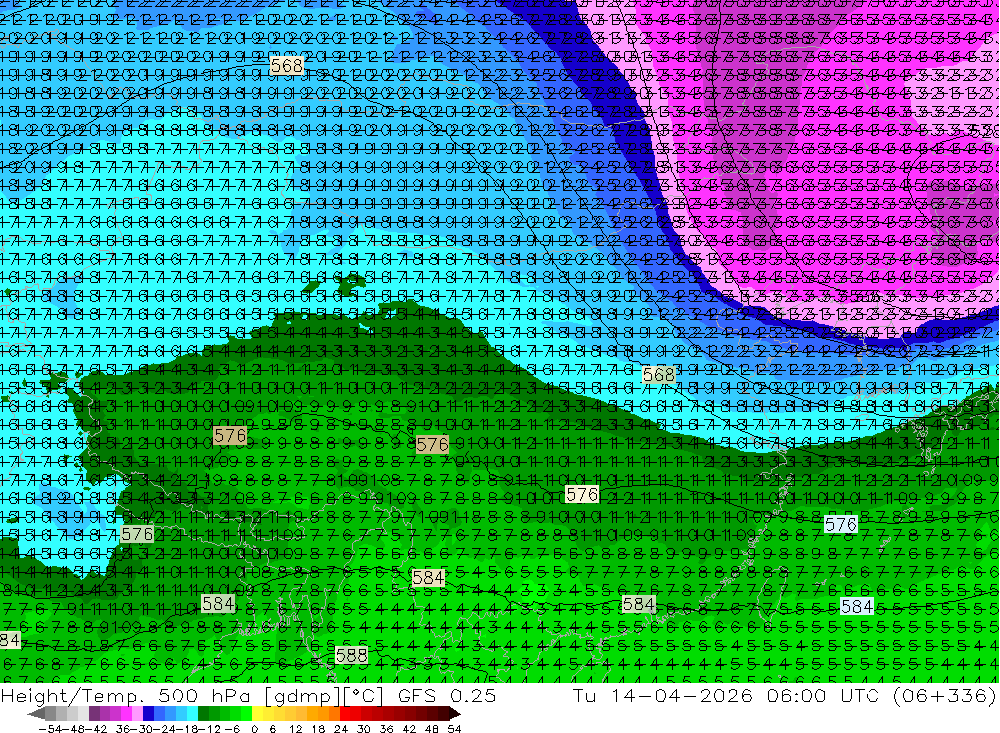Click the bright red swatch above legend value 24

pos(345,714)
